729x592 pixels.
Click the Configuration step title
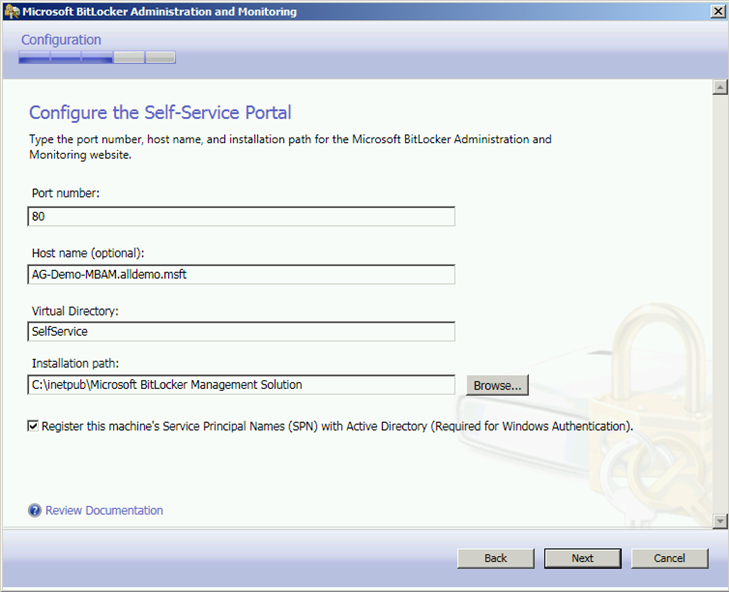[x=61, y=40]
